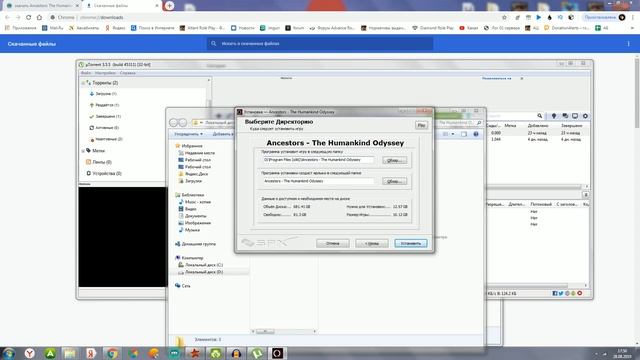Open the Настройки menu in uTorrent
This screenshot has height=360, width=640.
(x=105, y=73)
